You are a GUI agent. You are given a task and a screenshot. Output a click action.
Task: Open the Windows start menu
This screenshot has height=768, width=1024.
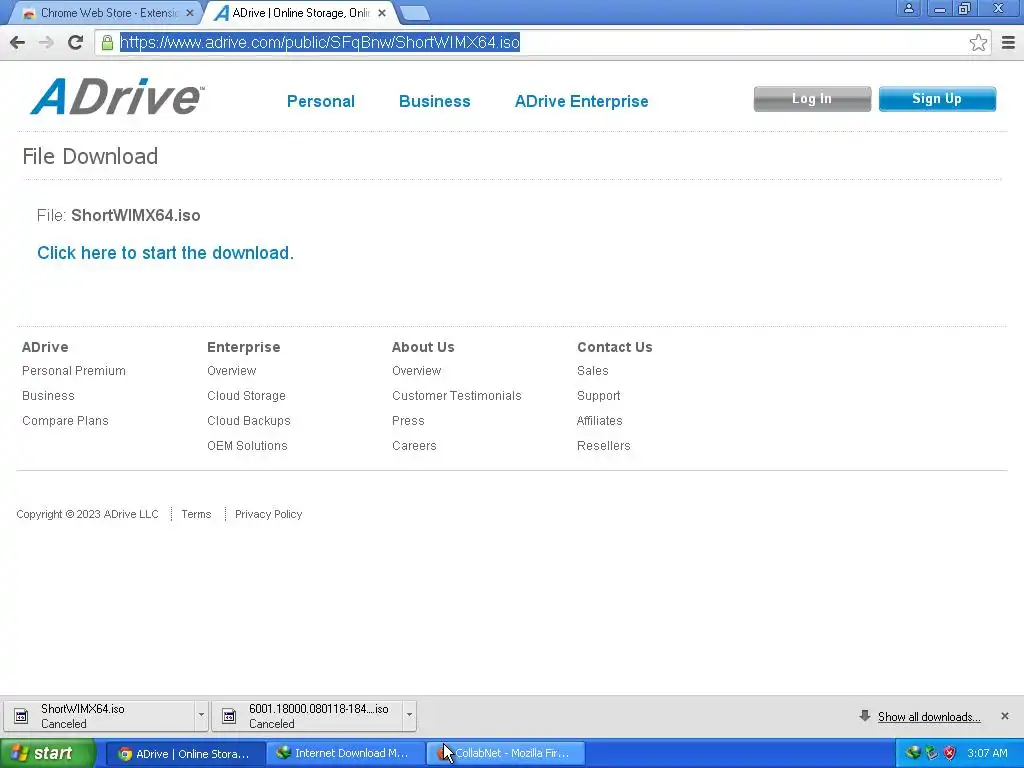[48, 753]
